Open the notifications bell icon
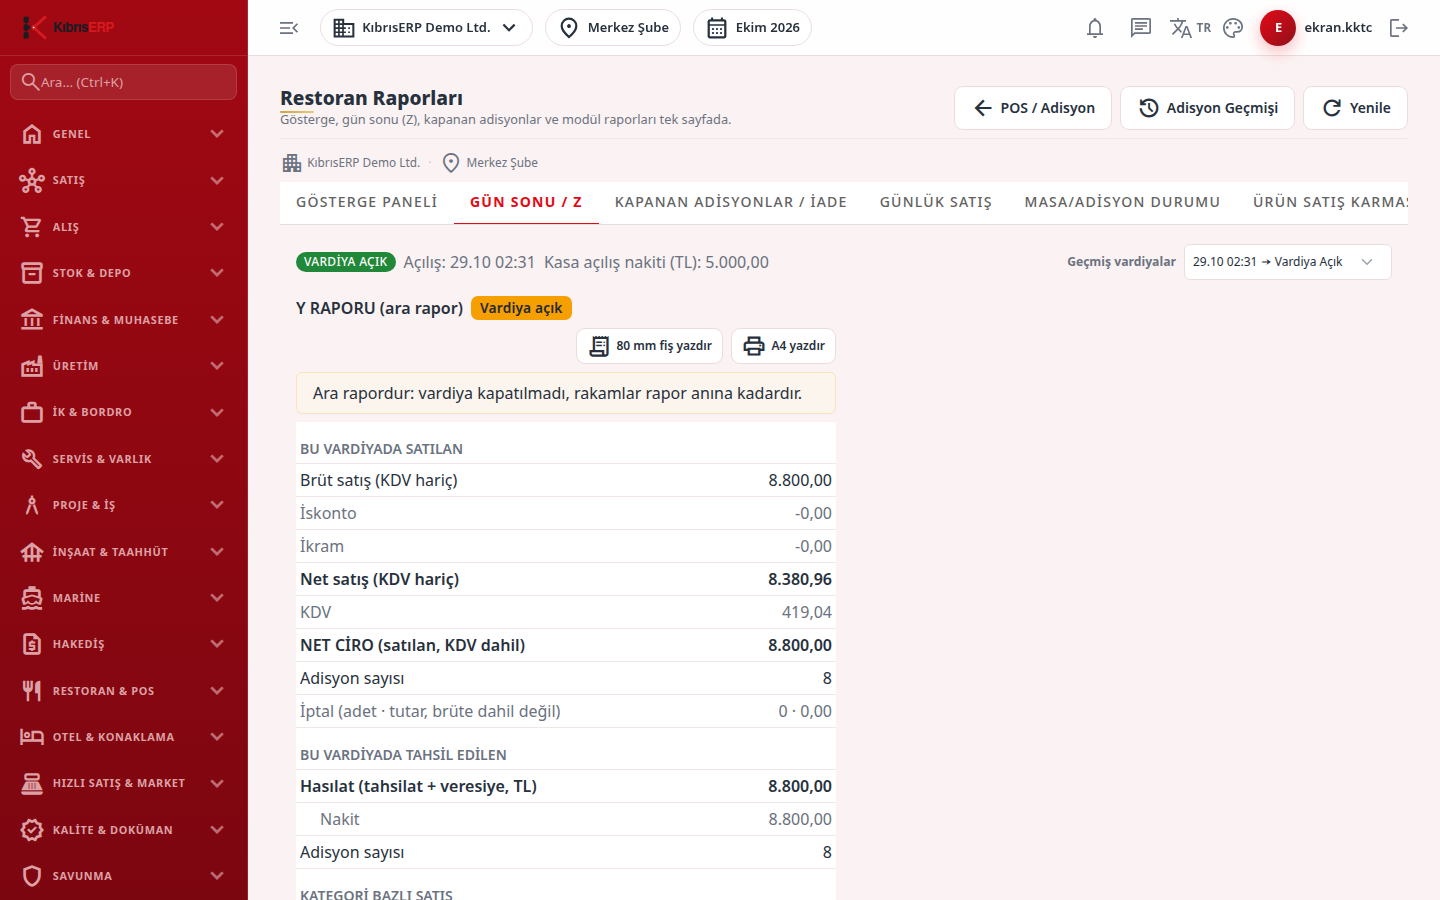This screenshot has width=1440, height=900. (1095, 28)
